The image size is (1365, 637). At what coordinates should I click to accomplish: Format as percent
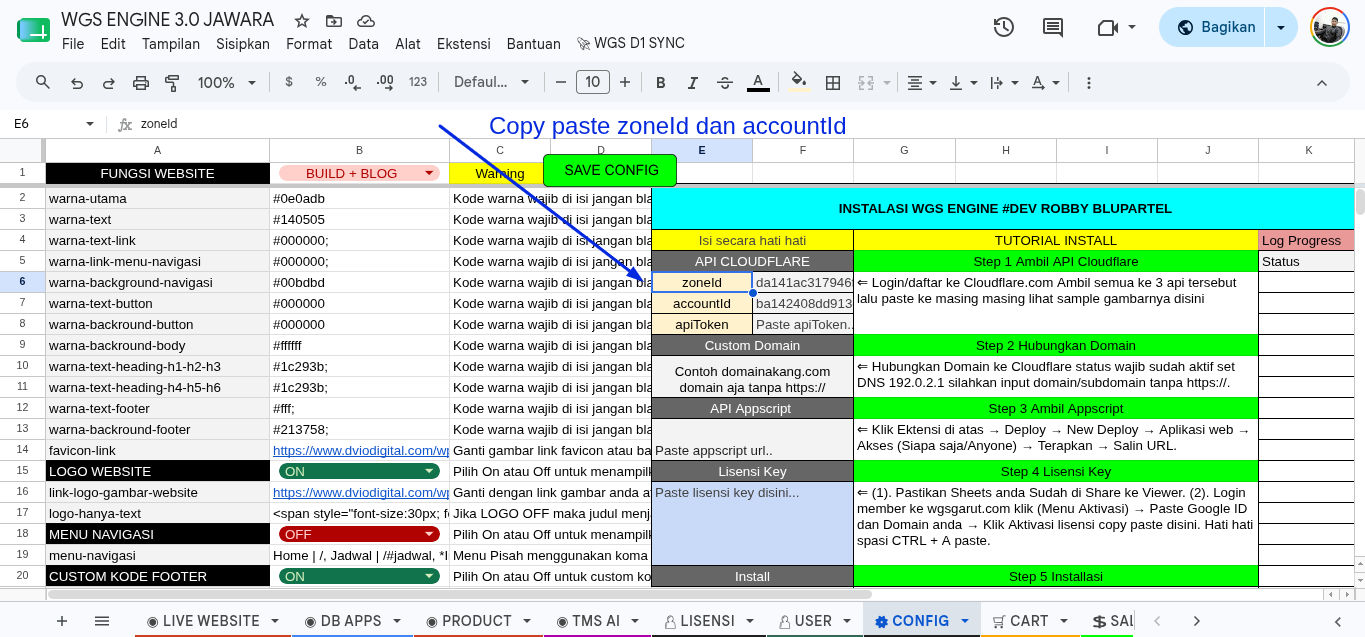(321, 82)
